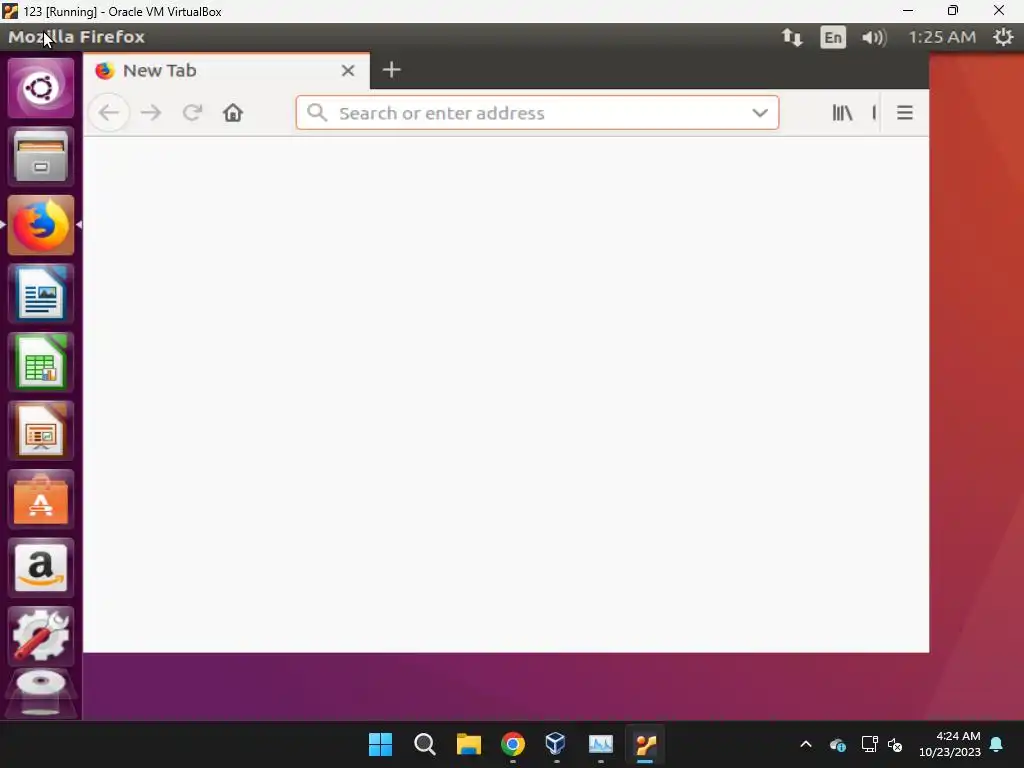Click the 1:25 AM clock indicator

pyautogui.click(x=942, y=37)
